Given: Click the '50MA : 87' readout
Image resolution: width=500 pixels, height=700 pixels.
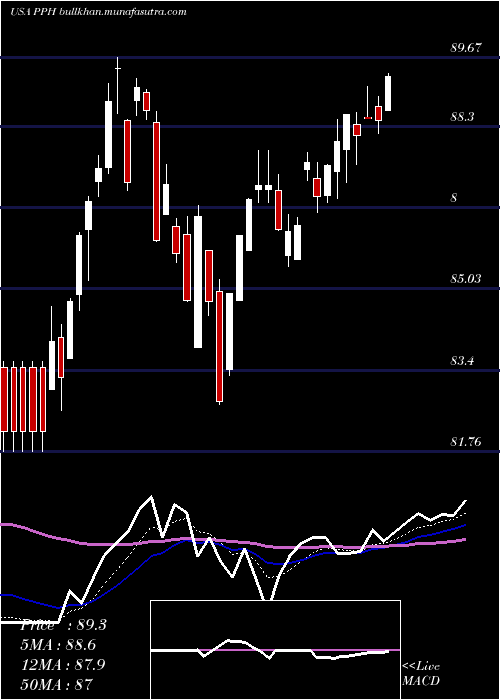Looking at the screenshot, I should tap(57, 684).
